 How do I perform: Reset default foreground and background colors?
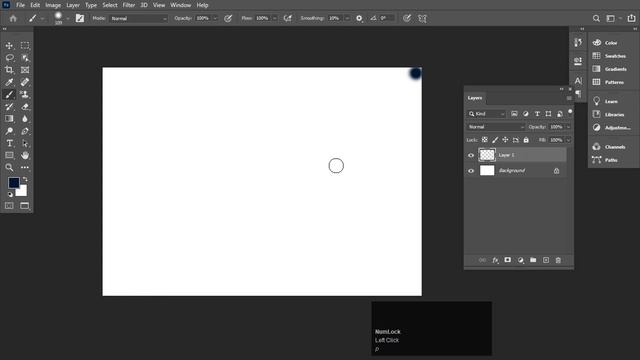(10, 195)
